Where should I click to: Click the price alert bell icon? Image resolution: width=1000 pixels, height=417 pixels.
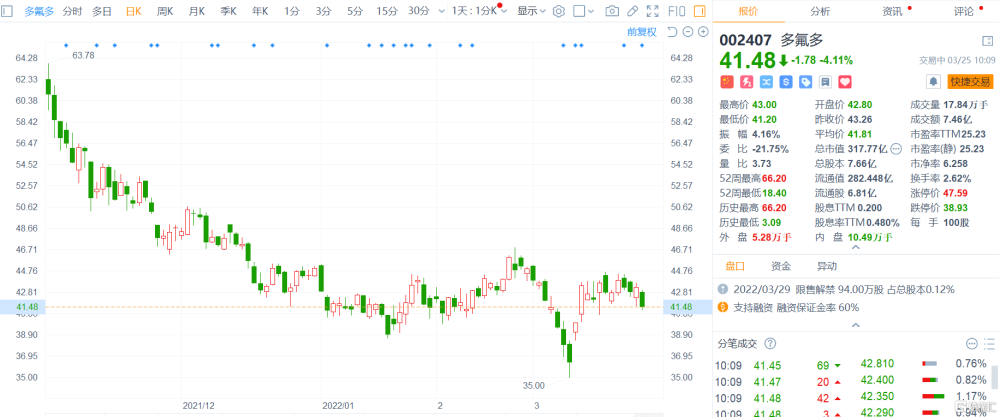[934, 82]
